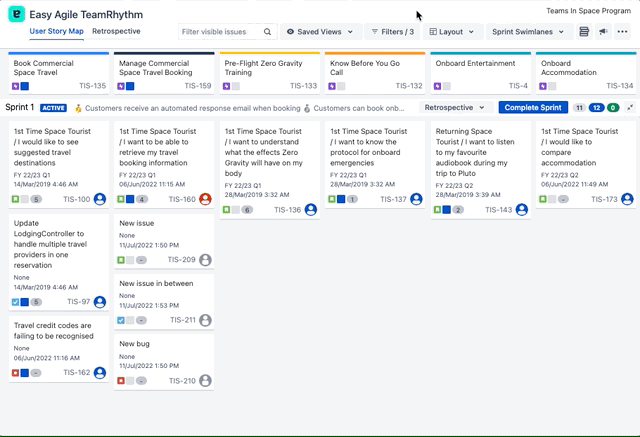Click the Know Before You Go Call epic title

[x=365, y=68]
